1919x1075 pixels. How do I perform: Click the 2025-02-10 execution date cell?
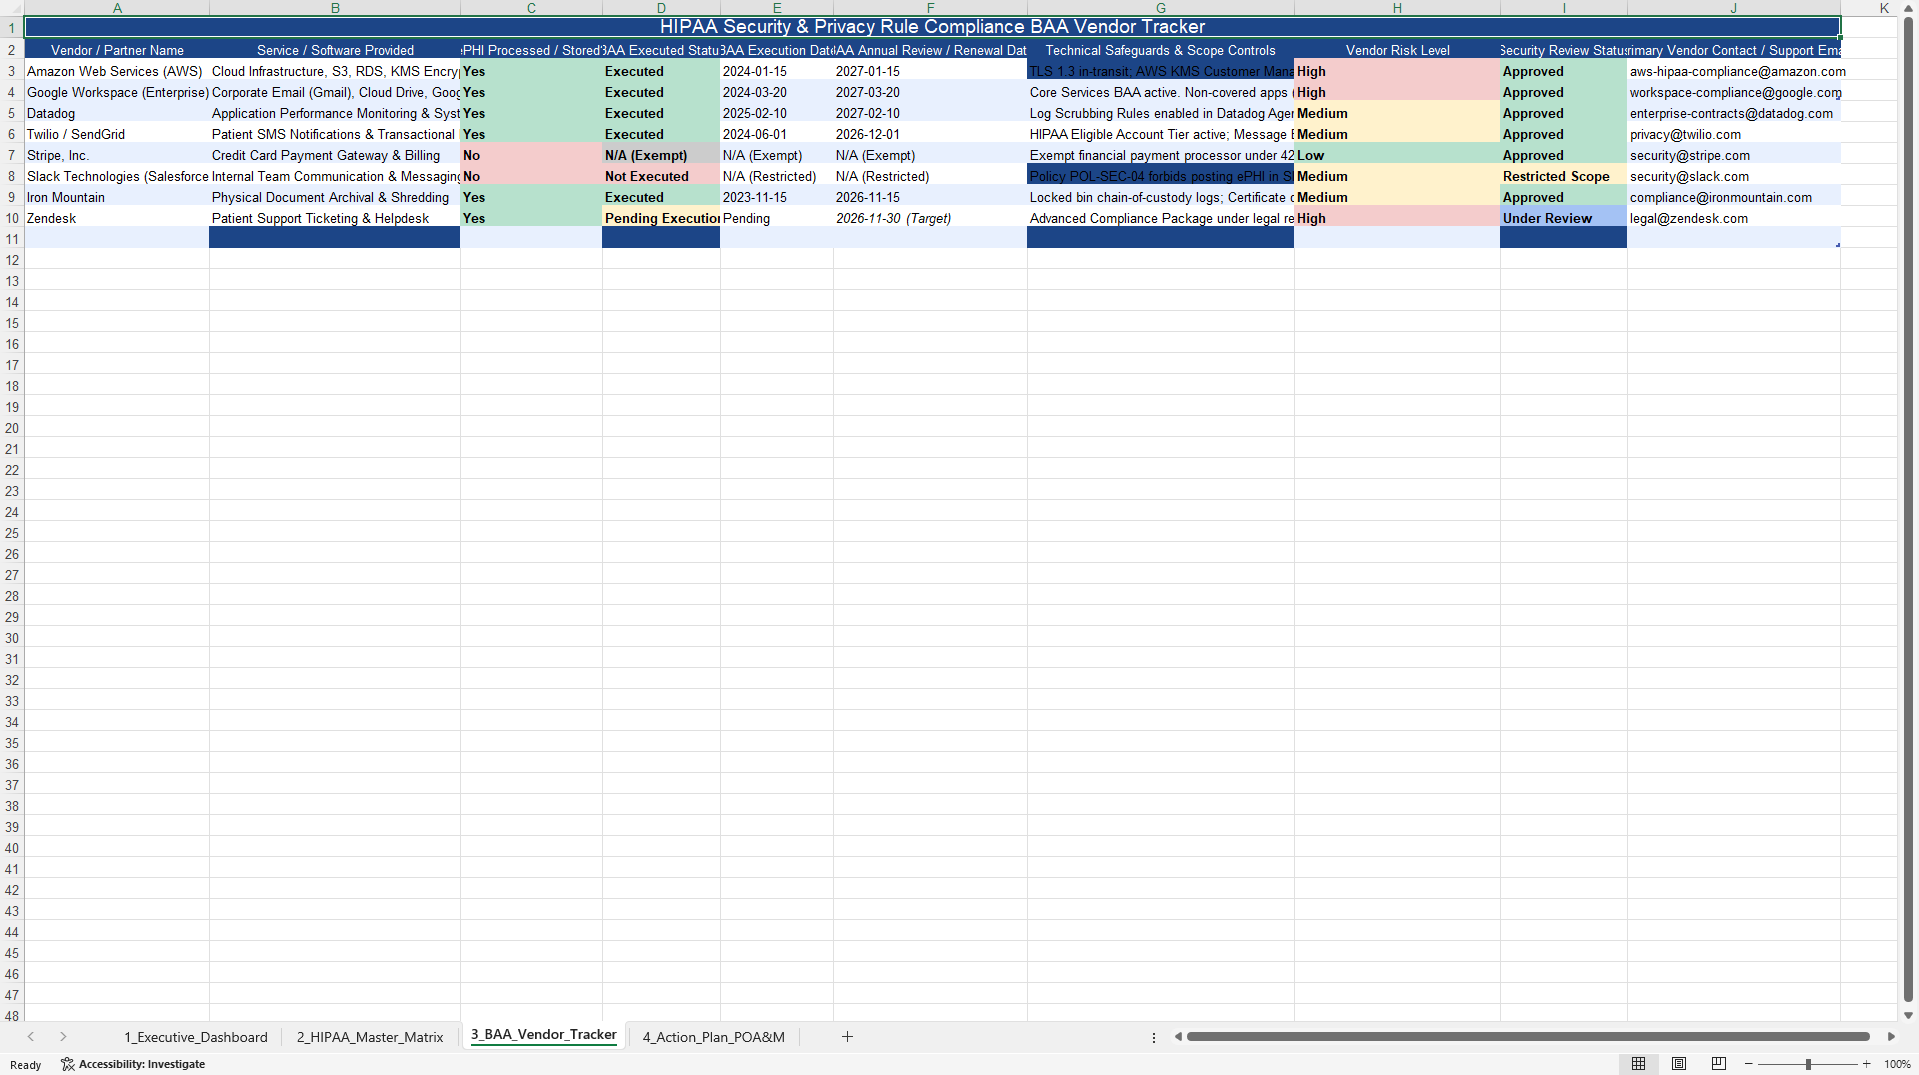pos(777,113)
